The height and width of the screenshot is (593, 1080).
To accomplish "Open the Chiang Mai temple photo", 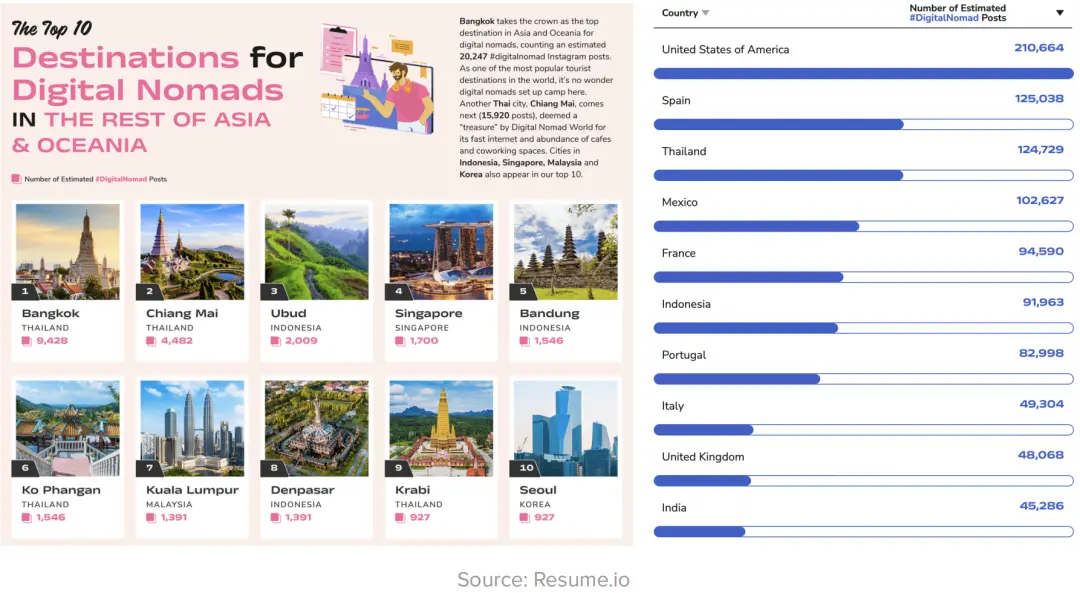I will click(x=192, y=251).
